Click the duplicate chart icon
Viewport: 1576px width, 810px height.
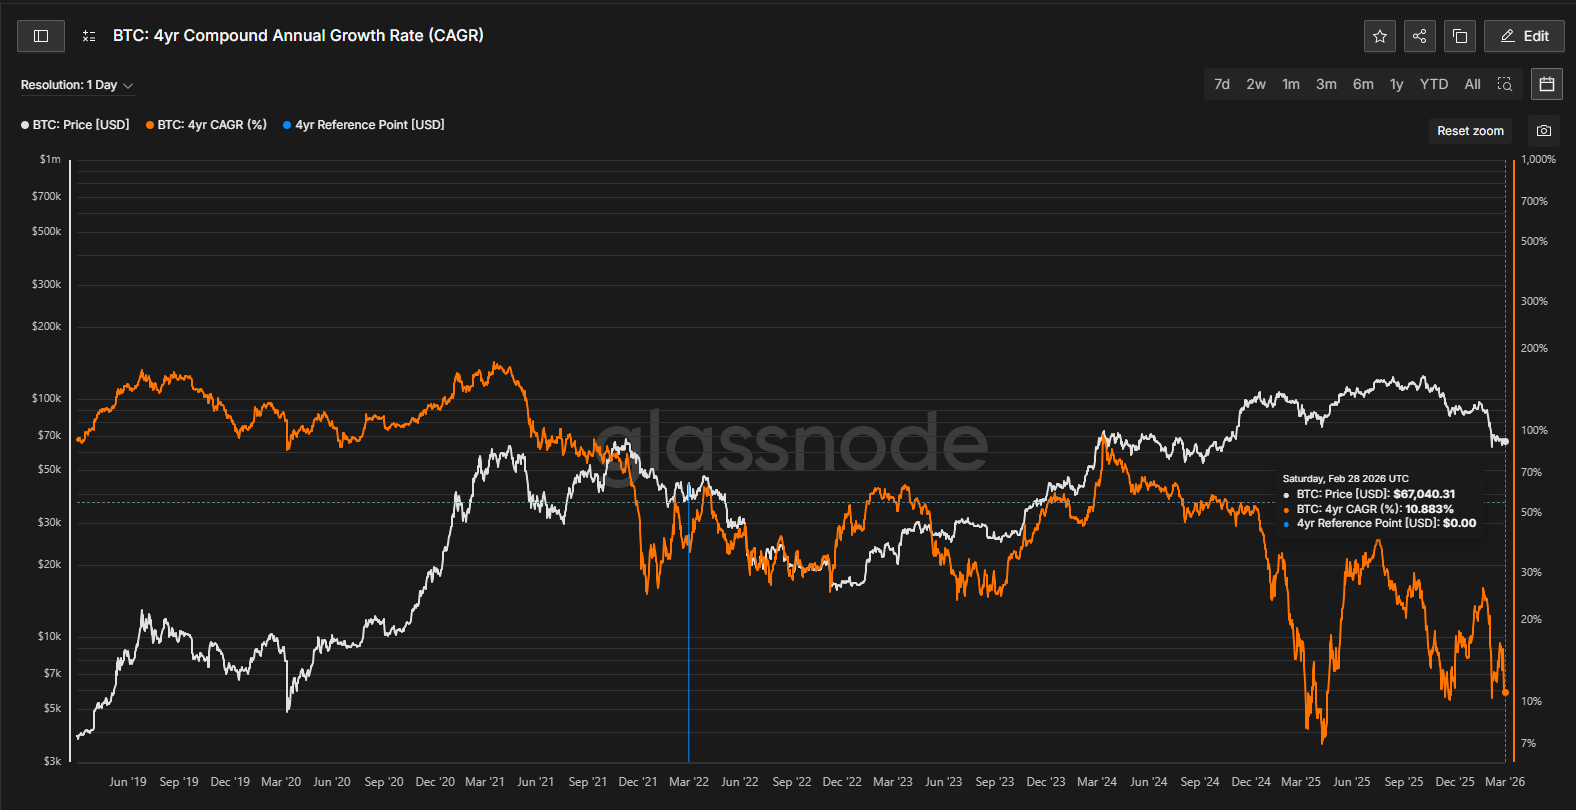click(1459, 36)
